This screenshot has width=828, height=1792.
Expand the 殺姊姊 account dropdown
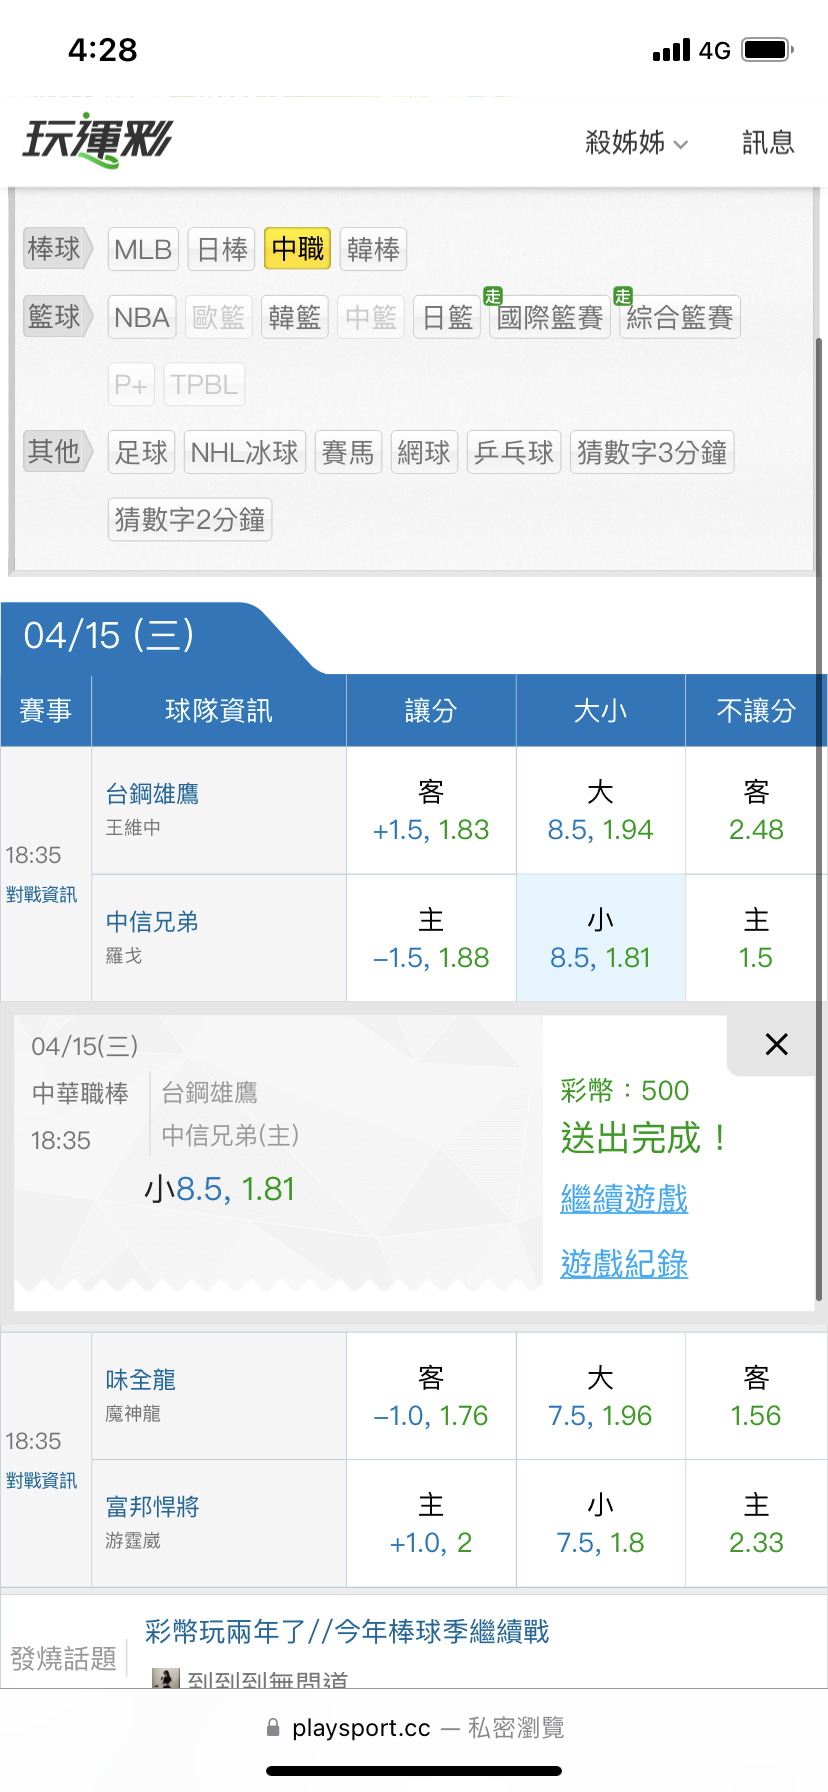tap(636, 143)
